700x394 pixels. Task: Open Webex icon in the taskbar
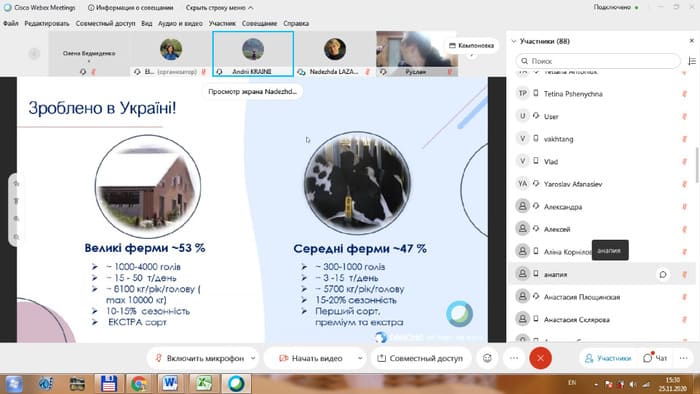(236, 384)
